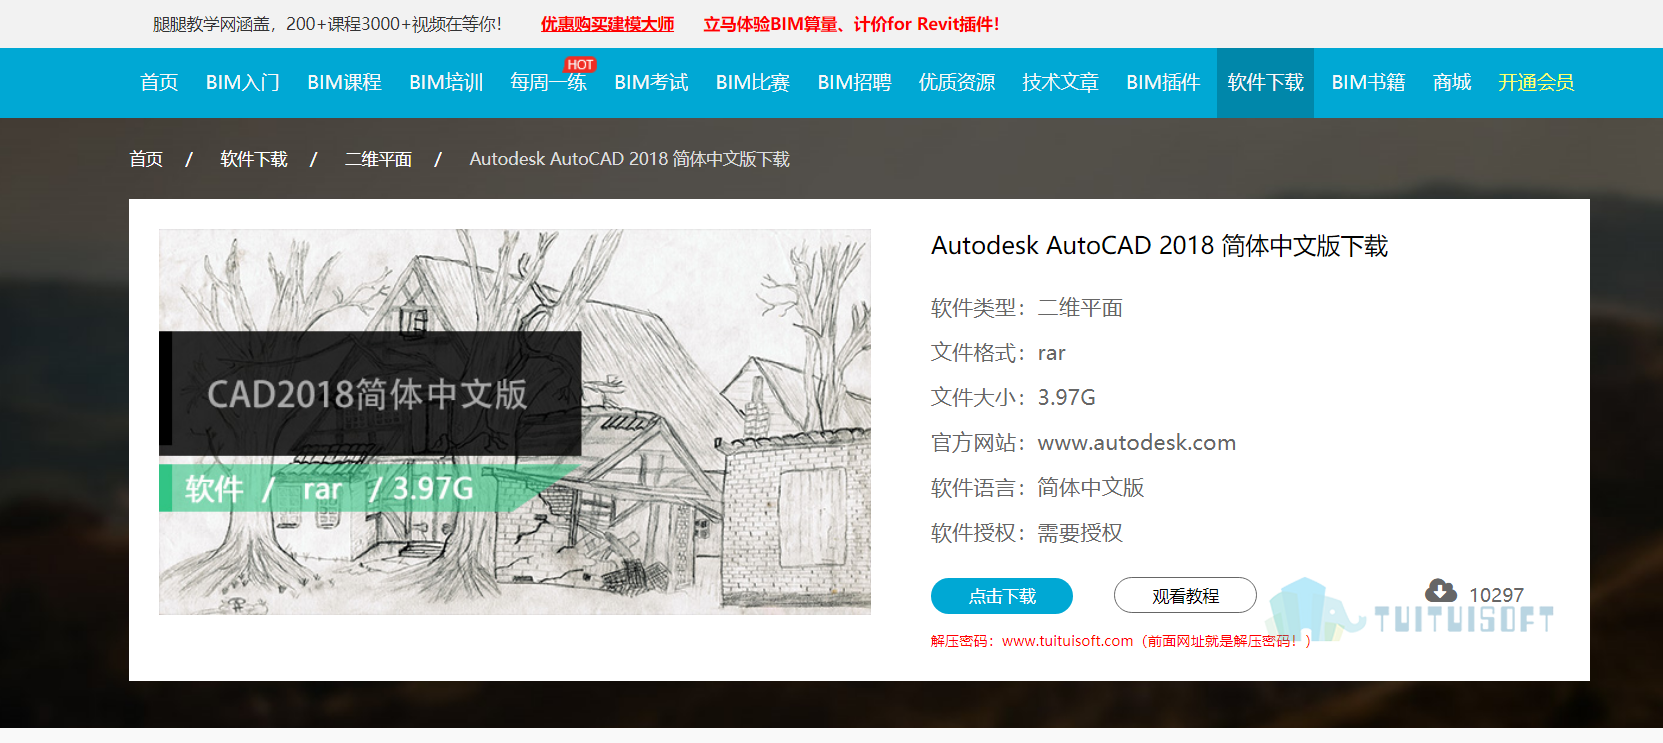Click the CAD2018简体中文版 sketch thumbnail
The height and width of the screenshot is (743, 1663).
[515, 421]
